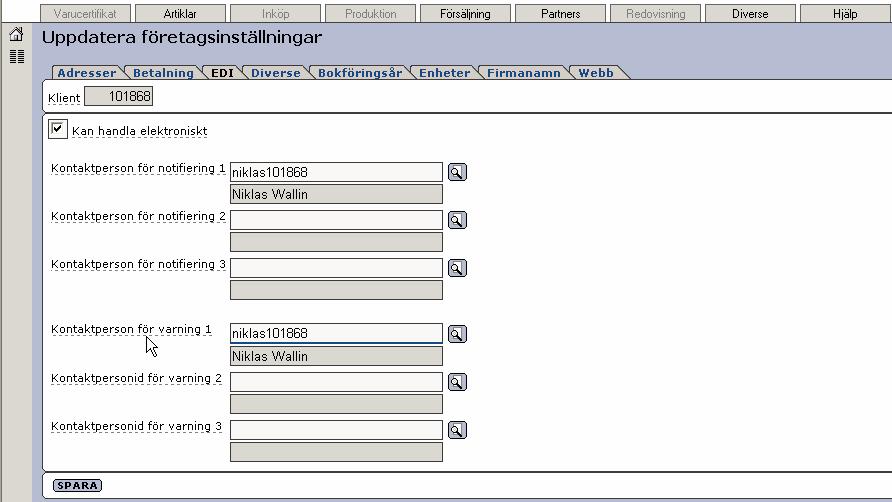This screenshot has width=892, height=502.
Task: Click label Kontaktperson för notifiering 2
Action: pos(138,216)
